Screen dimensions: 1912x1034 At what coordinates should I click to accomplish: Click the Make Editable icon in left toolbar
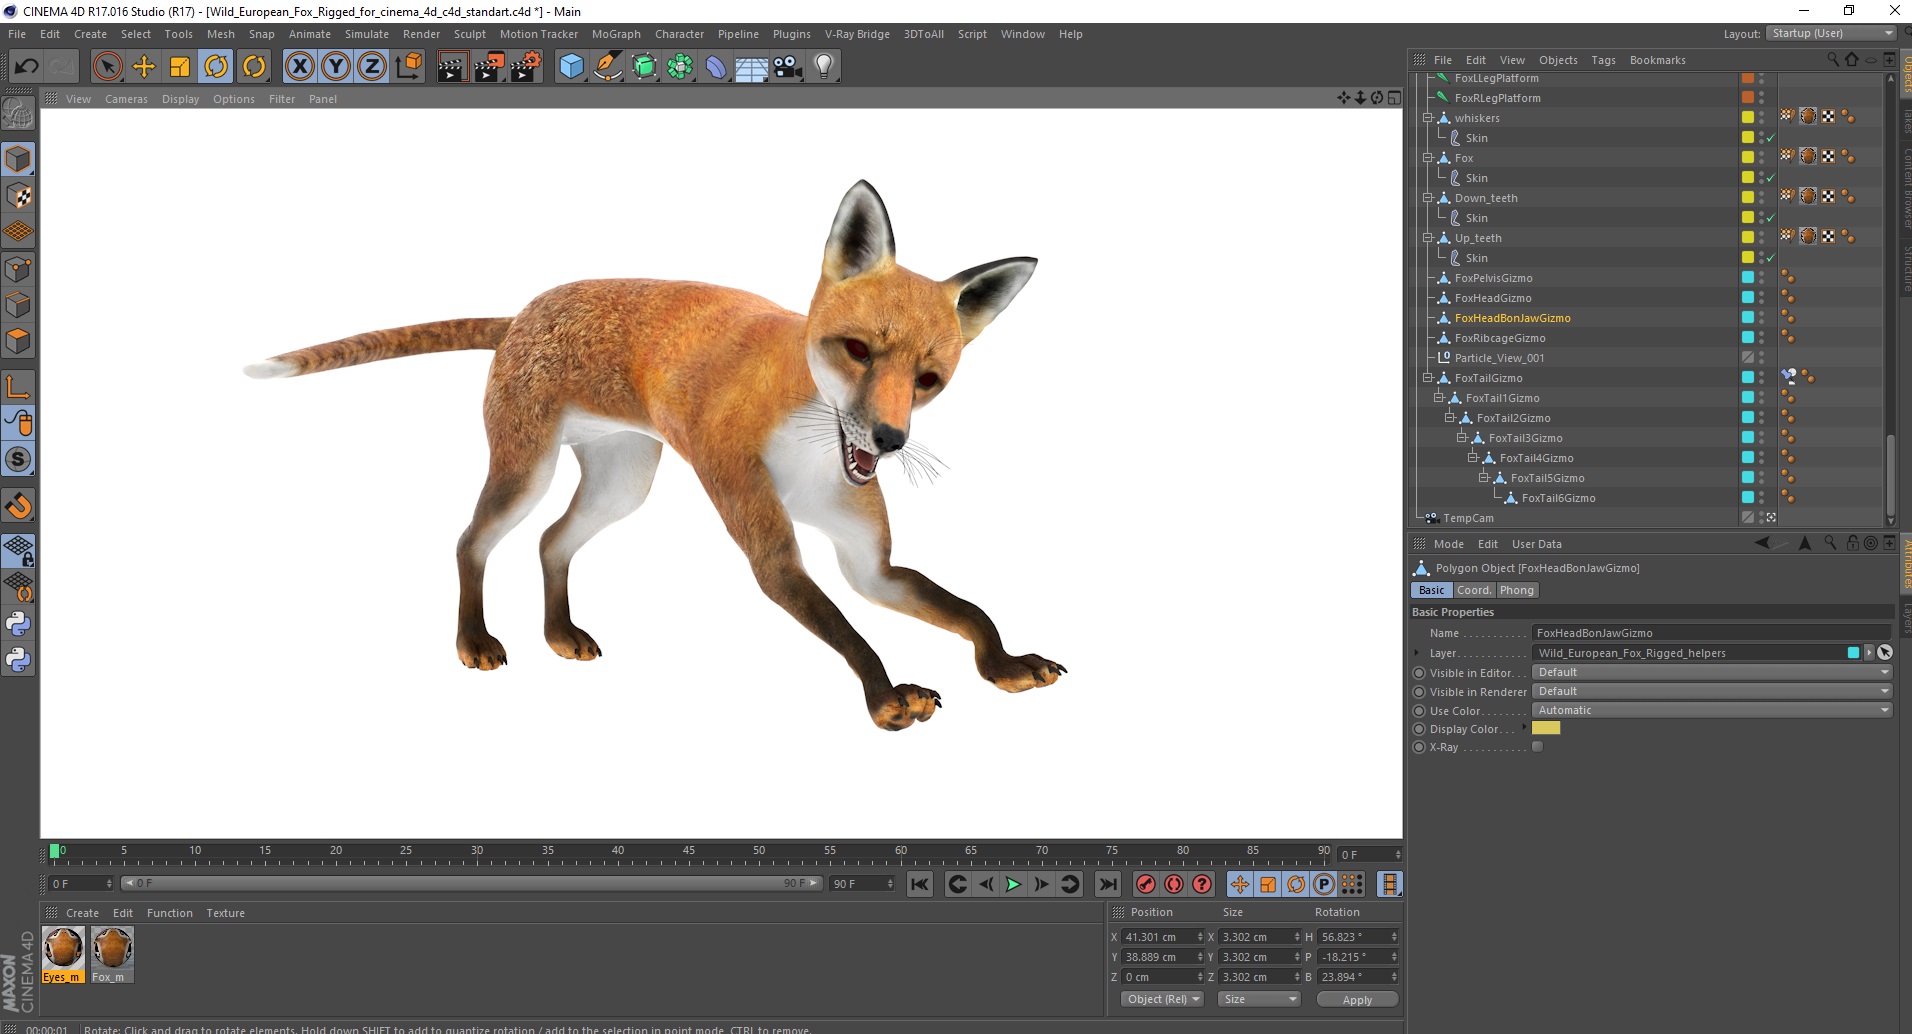point(18,114)
